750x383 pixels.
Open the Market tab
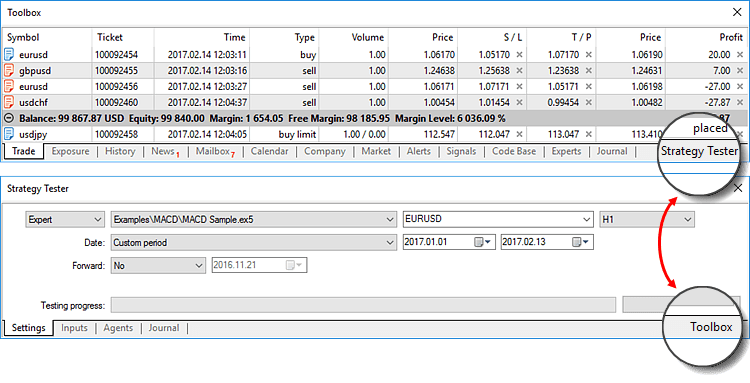(376, 152)
